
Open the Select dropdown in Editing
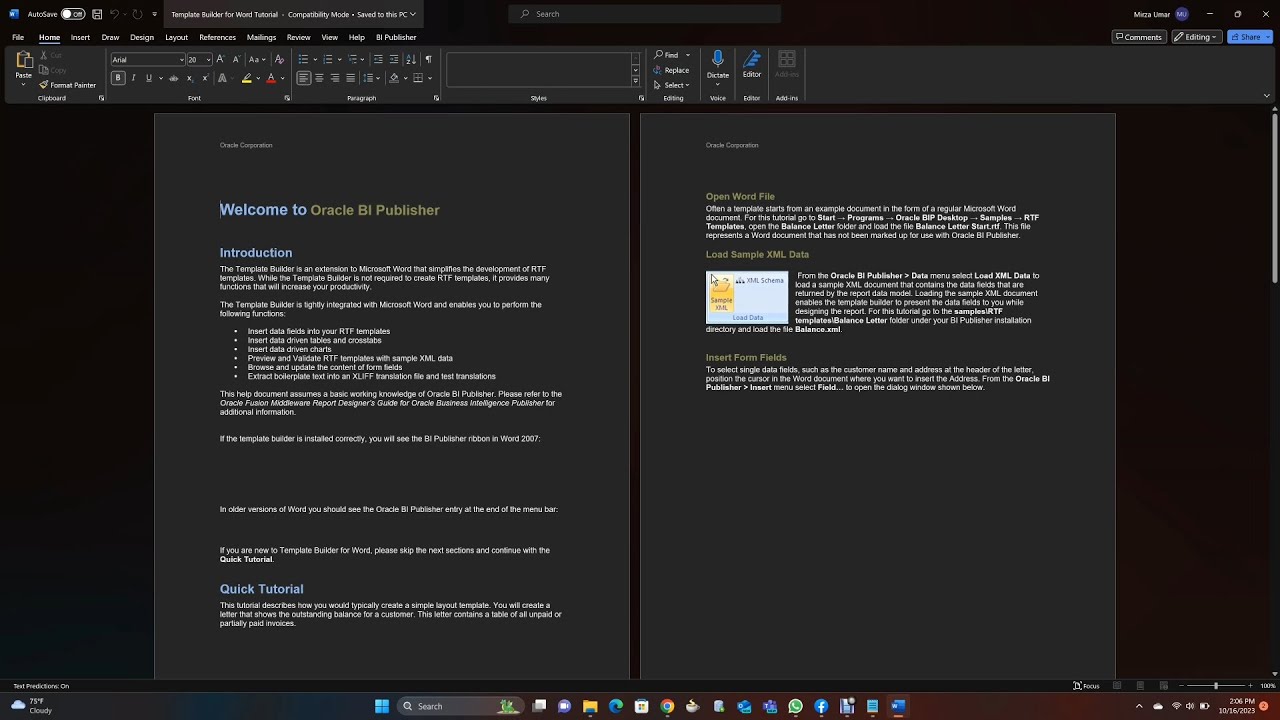(x=671, y=85)
